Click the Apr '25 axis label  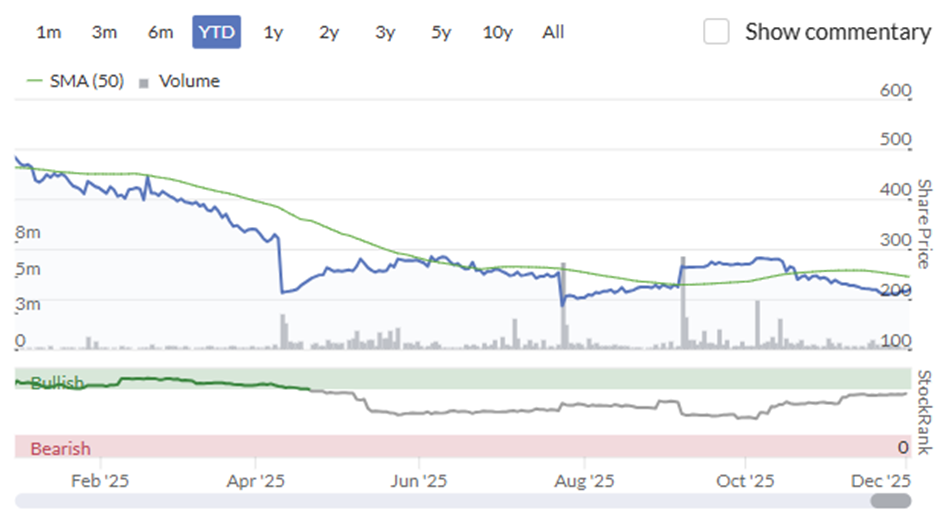pyautogui.click(x=255, y=481)
